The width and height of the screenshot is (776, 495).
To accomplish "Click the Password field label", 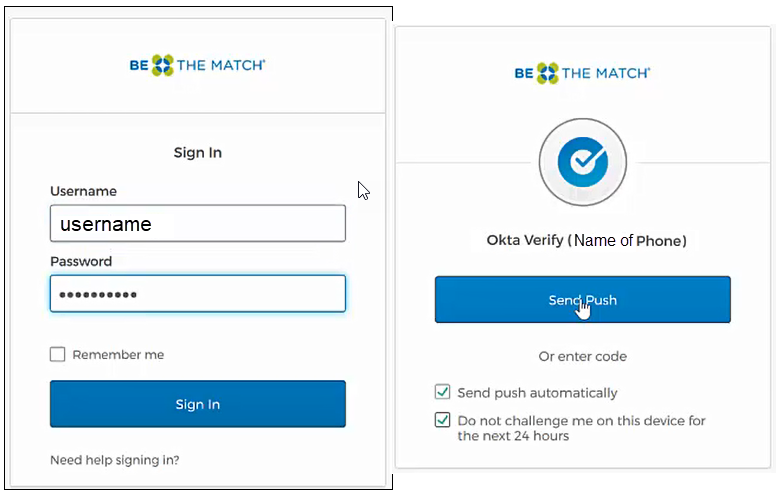I will point(81,261).
